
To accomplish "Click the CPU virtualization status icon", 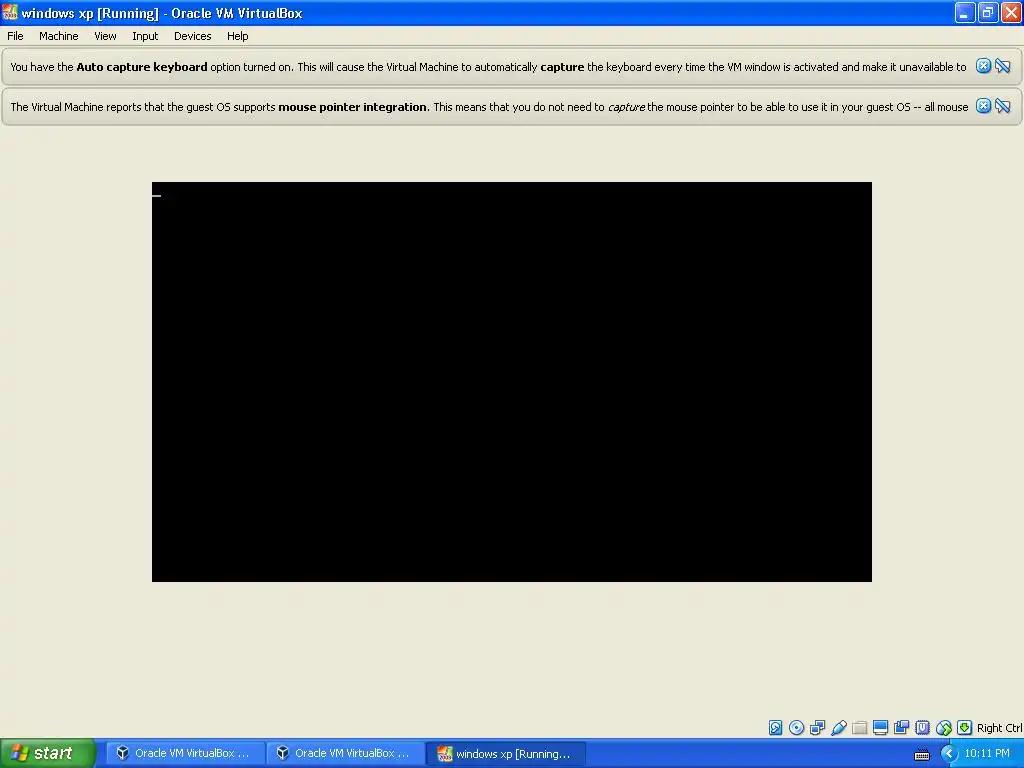I will pyautogui.click(x=922, y=728).
